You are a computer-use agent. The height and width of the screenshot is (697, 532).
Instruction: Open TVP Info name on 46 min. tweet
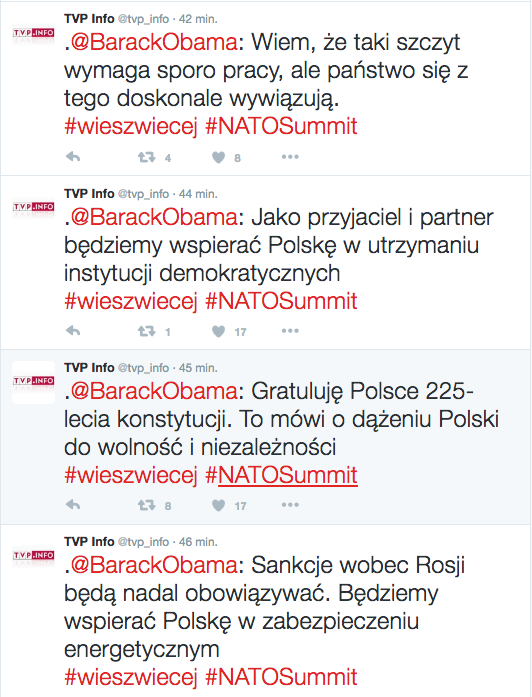click(x=89, y=541)
